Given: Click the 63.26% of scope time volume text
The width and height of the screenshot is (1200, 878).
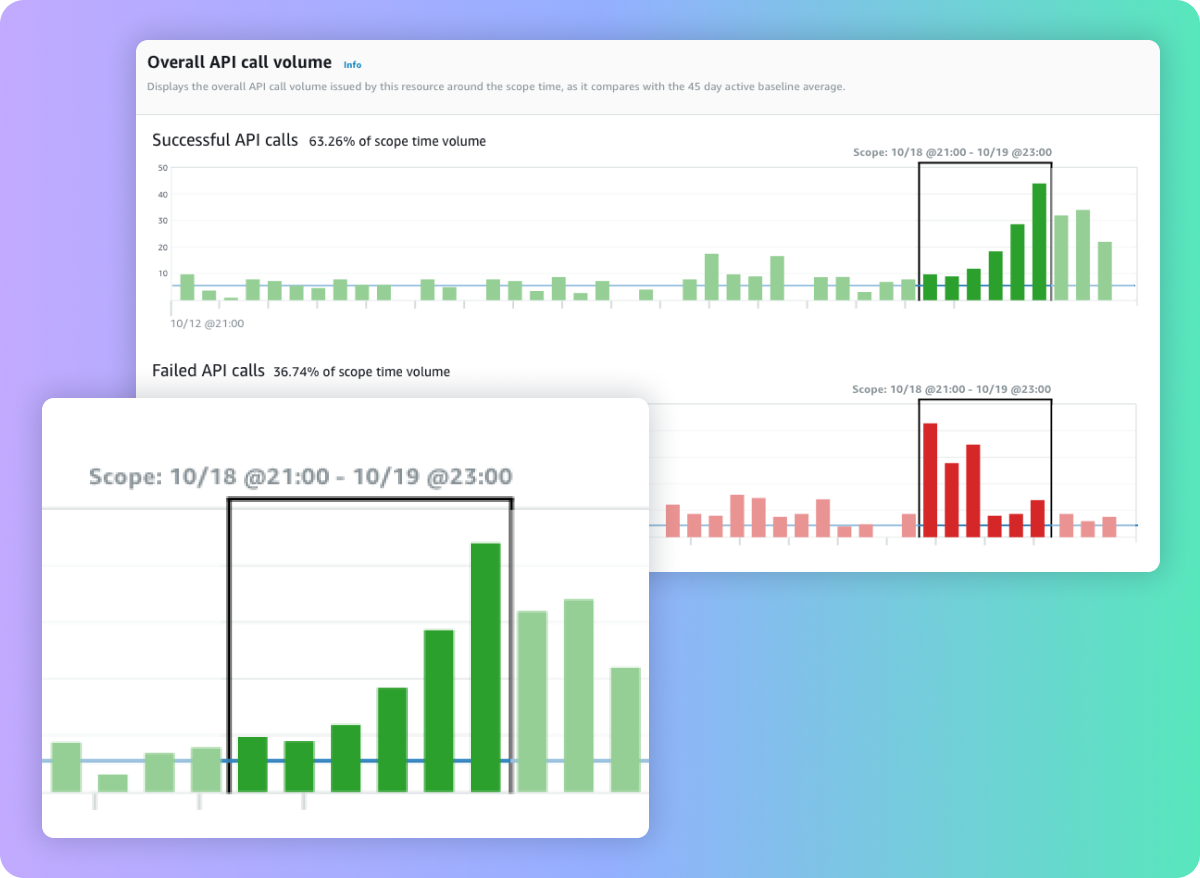Looking at the screenshot, I should point(397,142).
